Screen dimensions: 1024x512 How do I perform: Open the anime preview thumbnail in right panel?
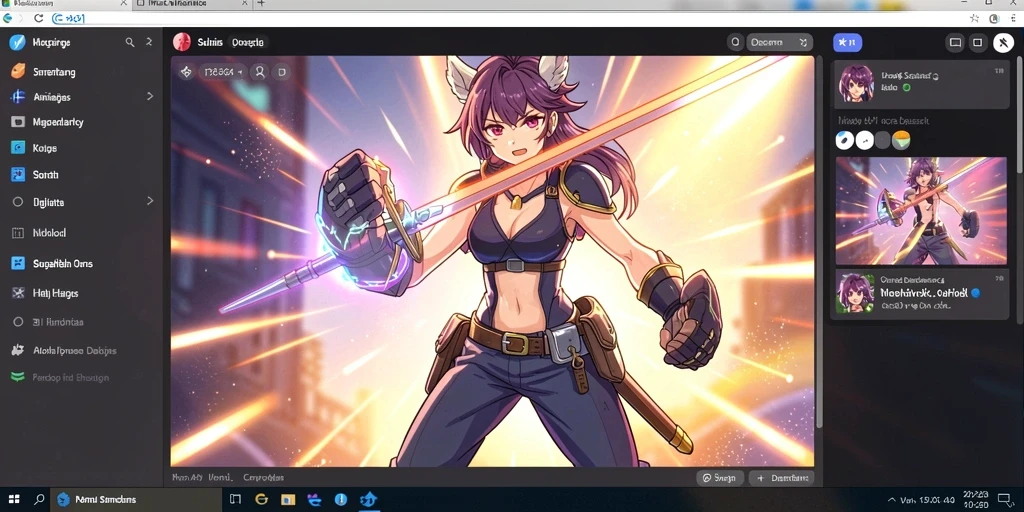(921, 210)
